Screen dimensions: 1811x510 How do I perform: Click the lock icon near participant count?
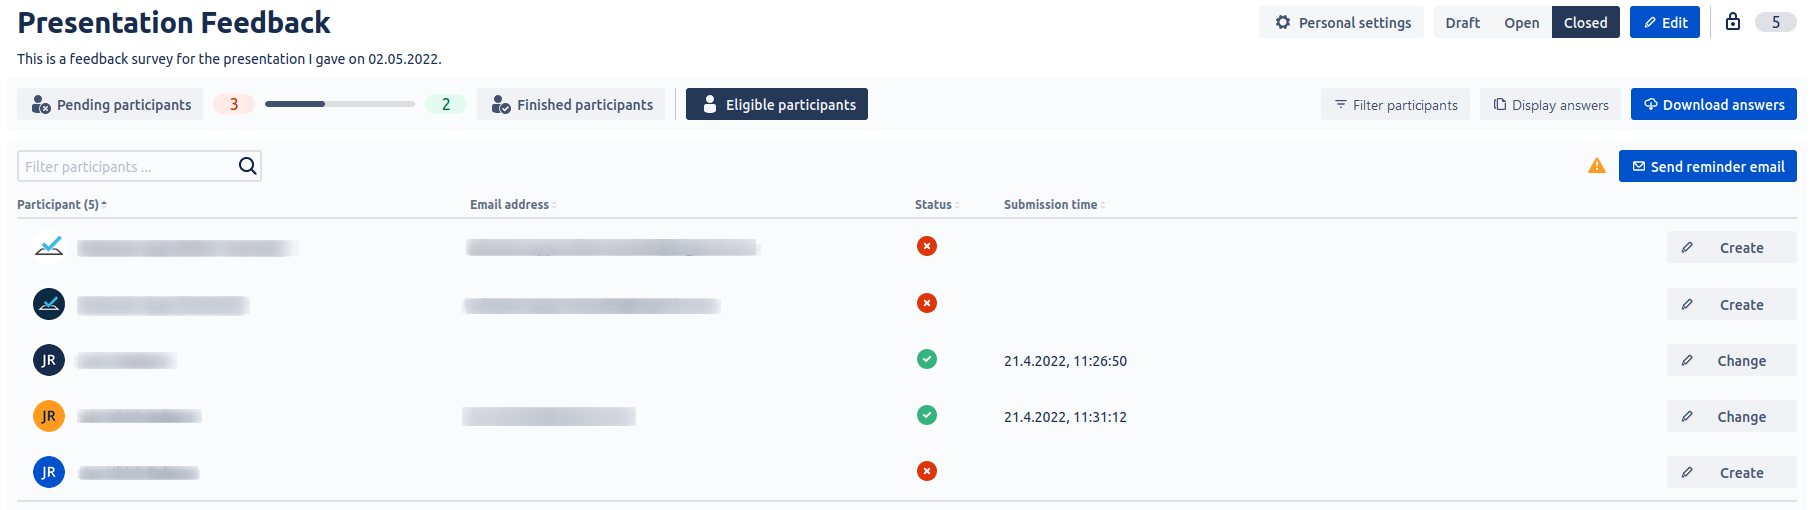[x=1733, y=22]
